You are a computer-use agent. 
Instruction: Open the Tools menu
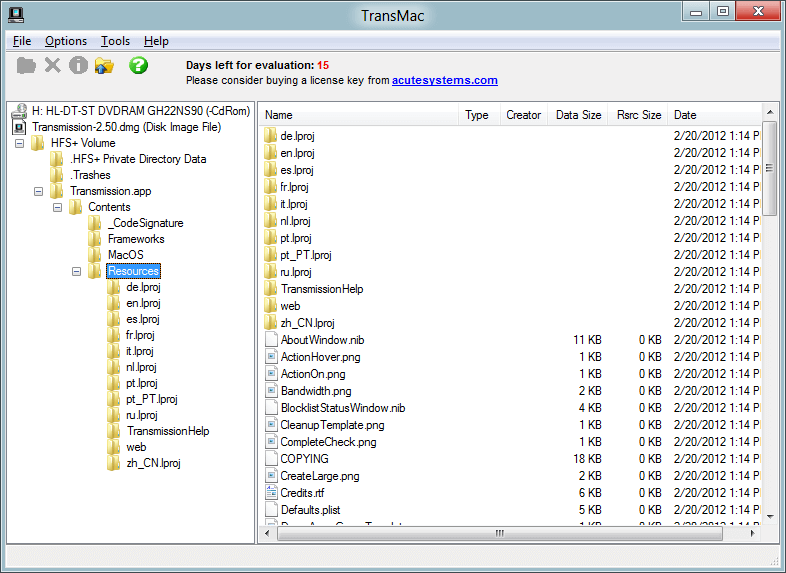pos(115,41)
